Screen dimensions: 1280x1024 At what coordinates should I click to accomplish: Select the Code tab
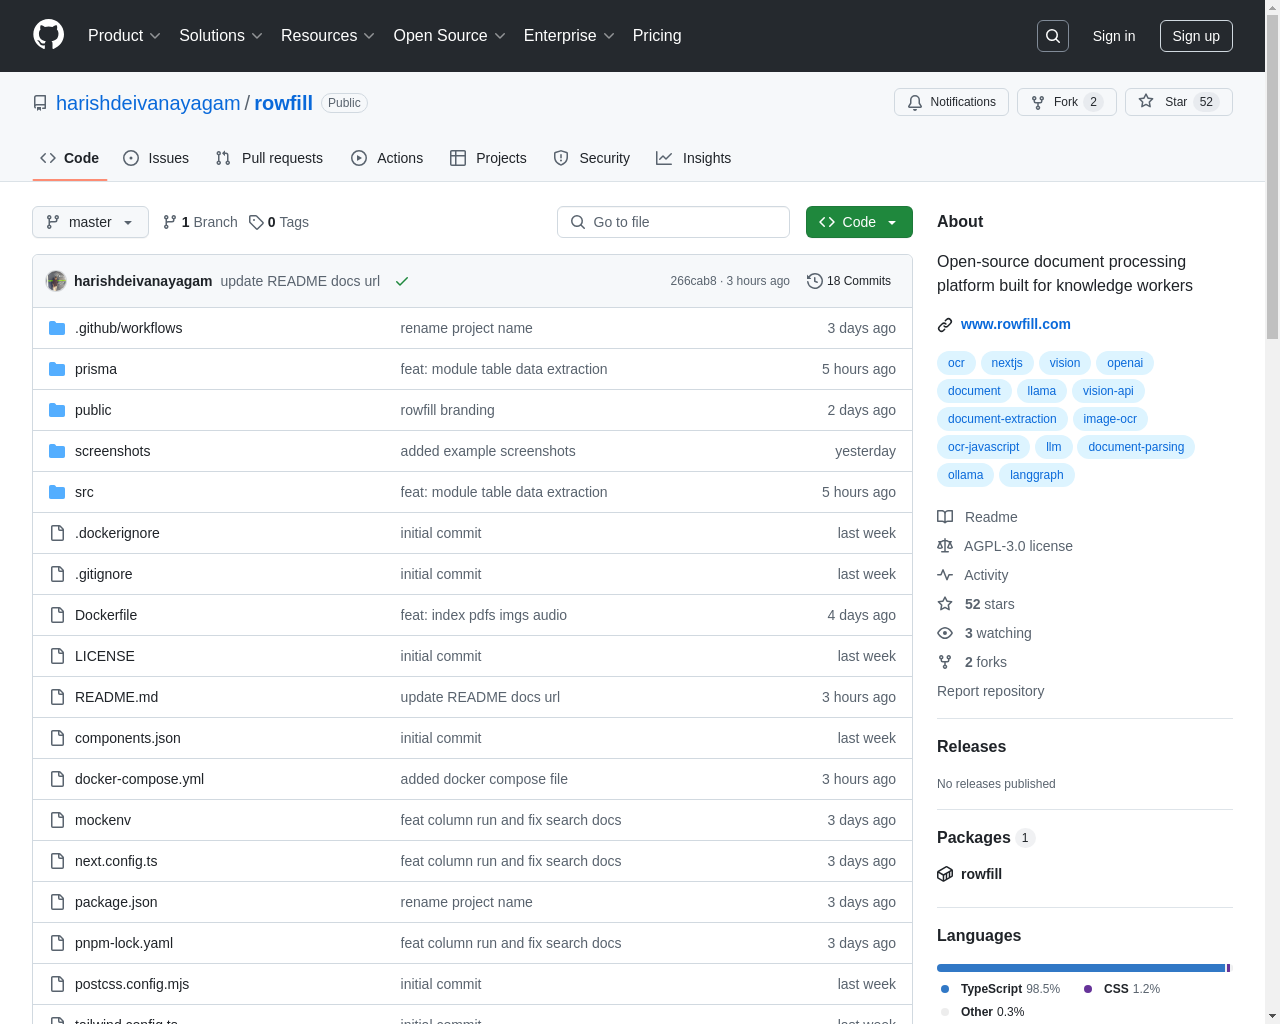pos(69,158)
